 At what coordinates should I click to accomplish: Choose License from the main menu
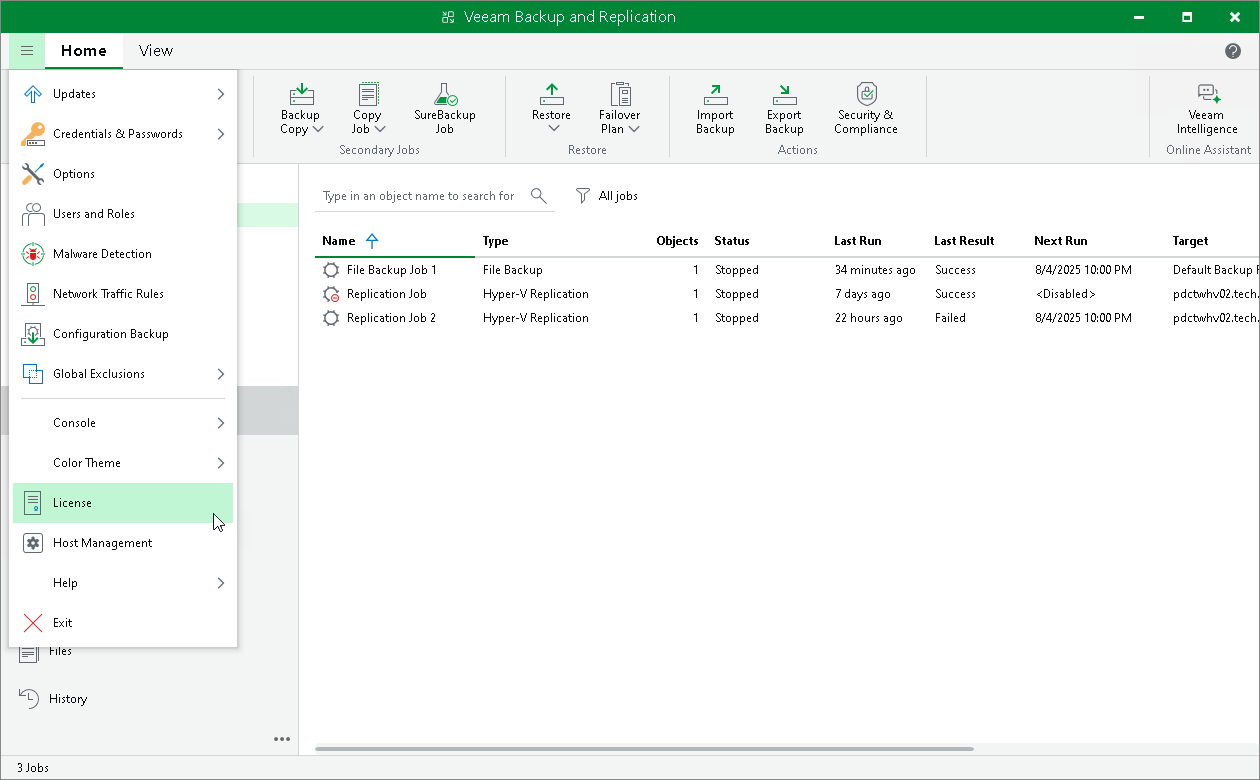point(123,503)
